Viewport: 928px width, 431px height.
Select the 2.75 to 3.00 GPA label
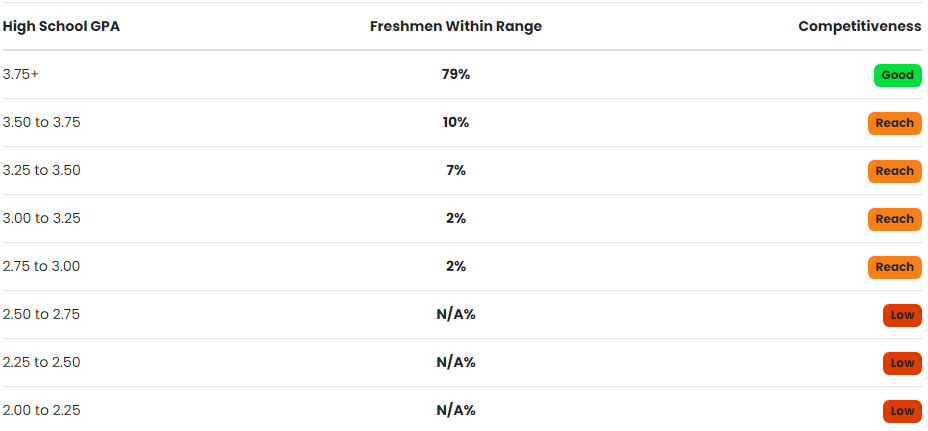click(41, 266)
